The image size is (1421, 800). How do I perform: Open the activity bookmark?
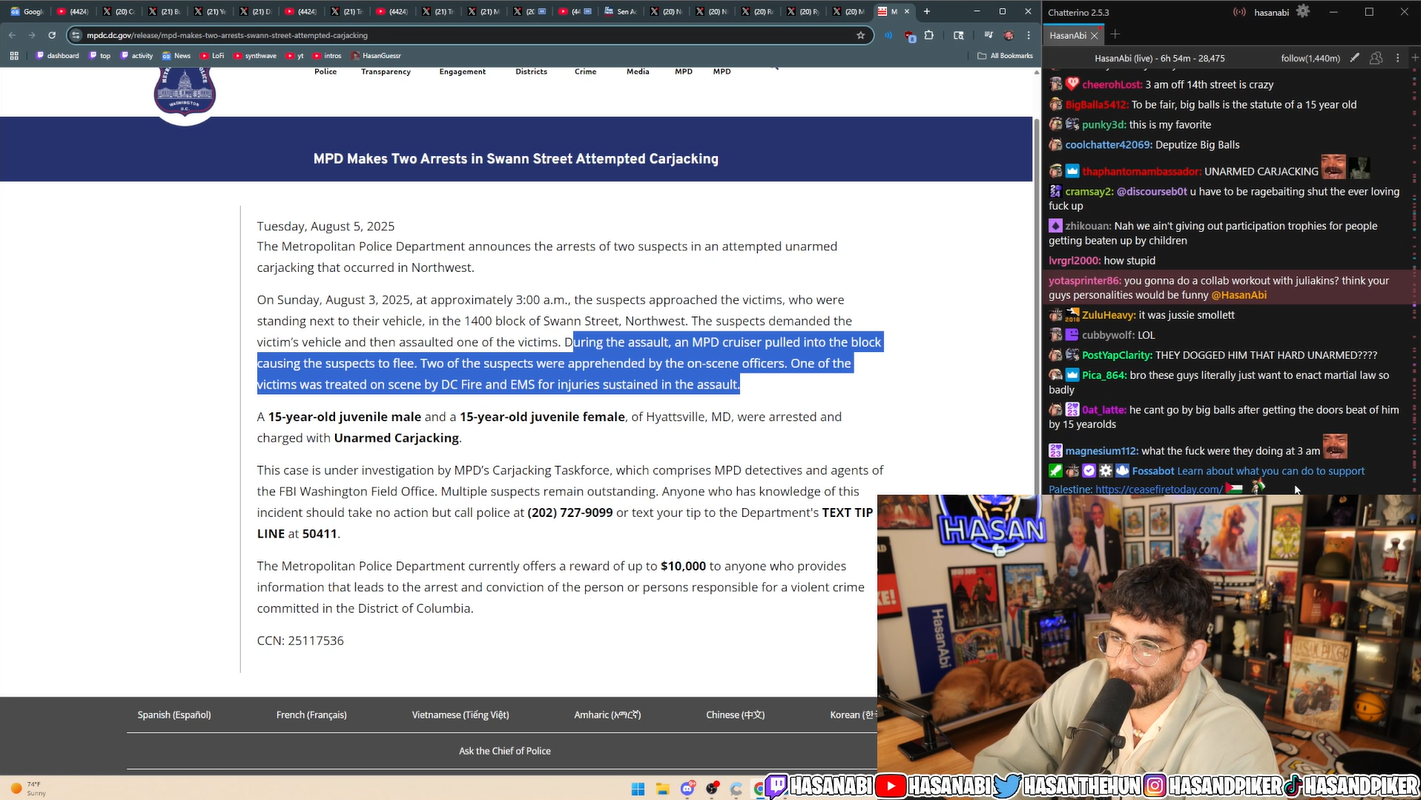[137, 56]
